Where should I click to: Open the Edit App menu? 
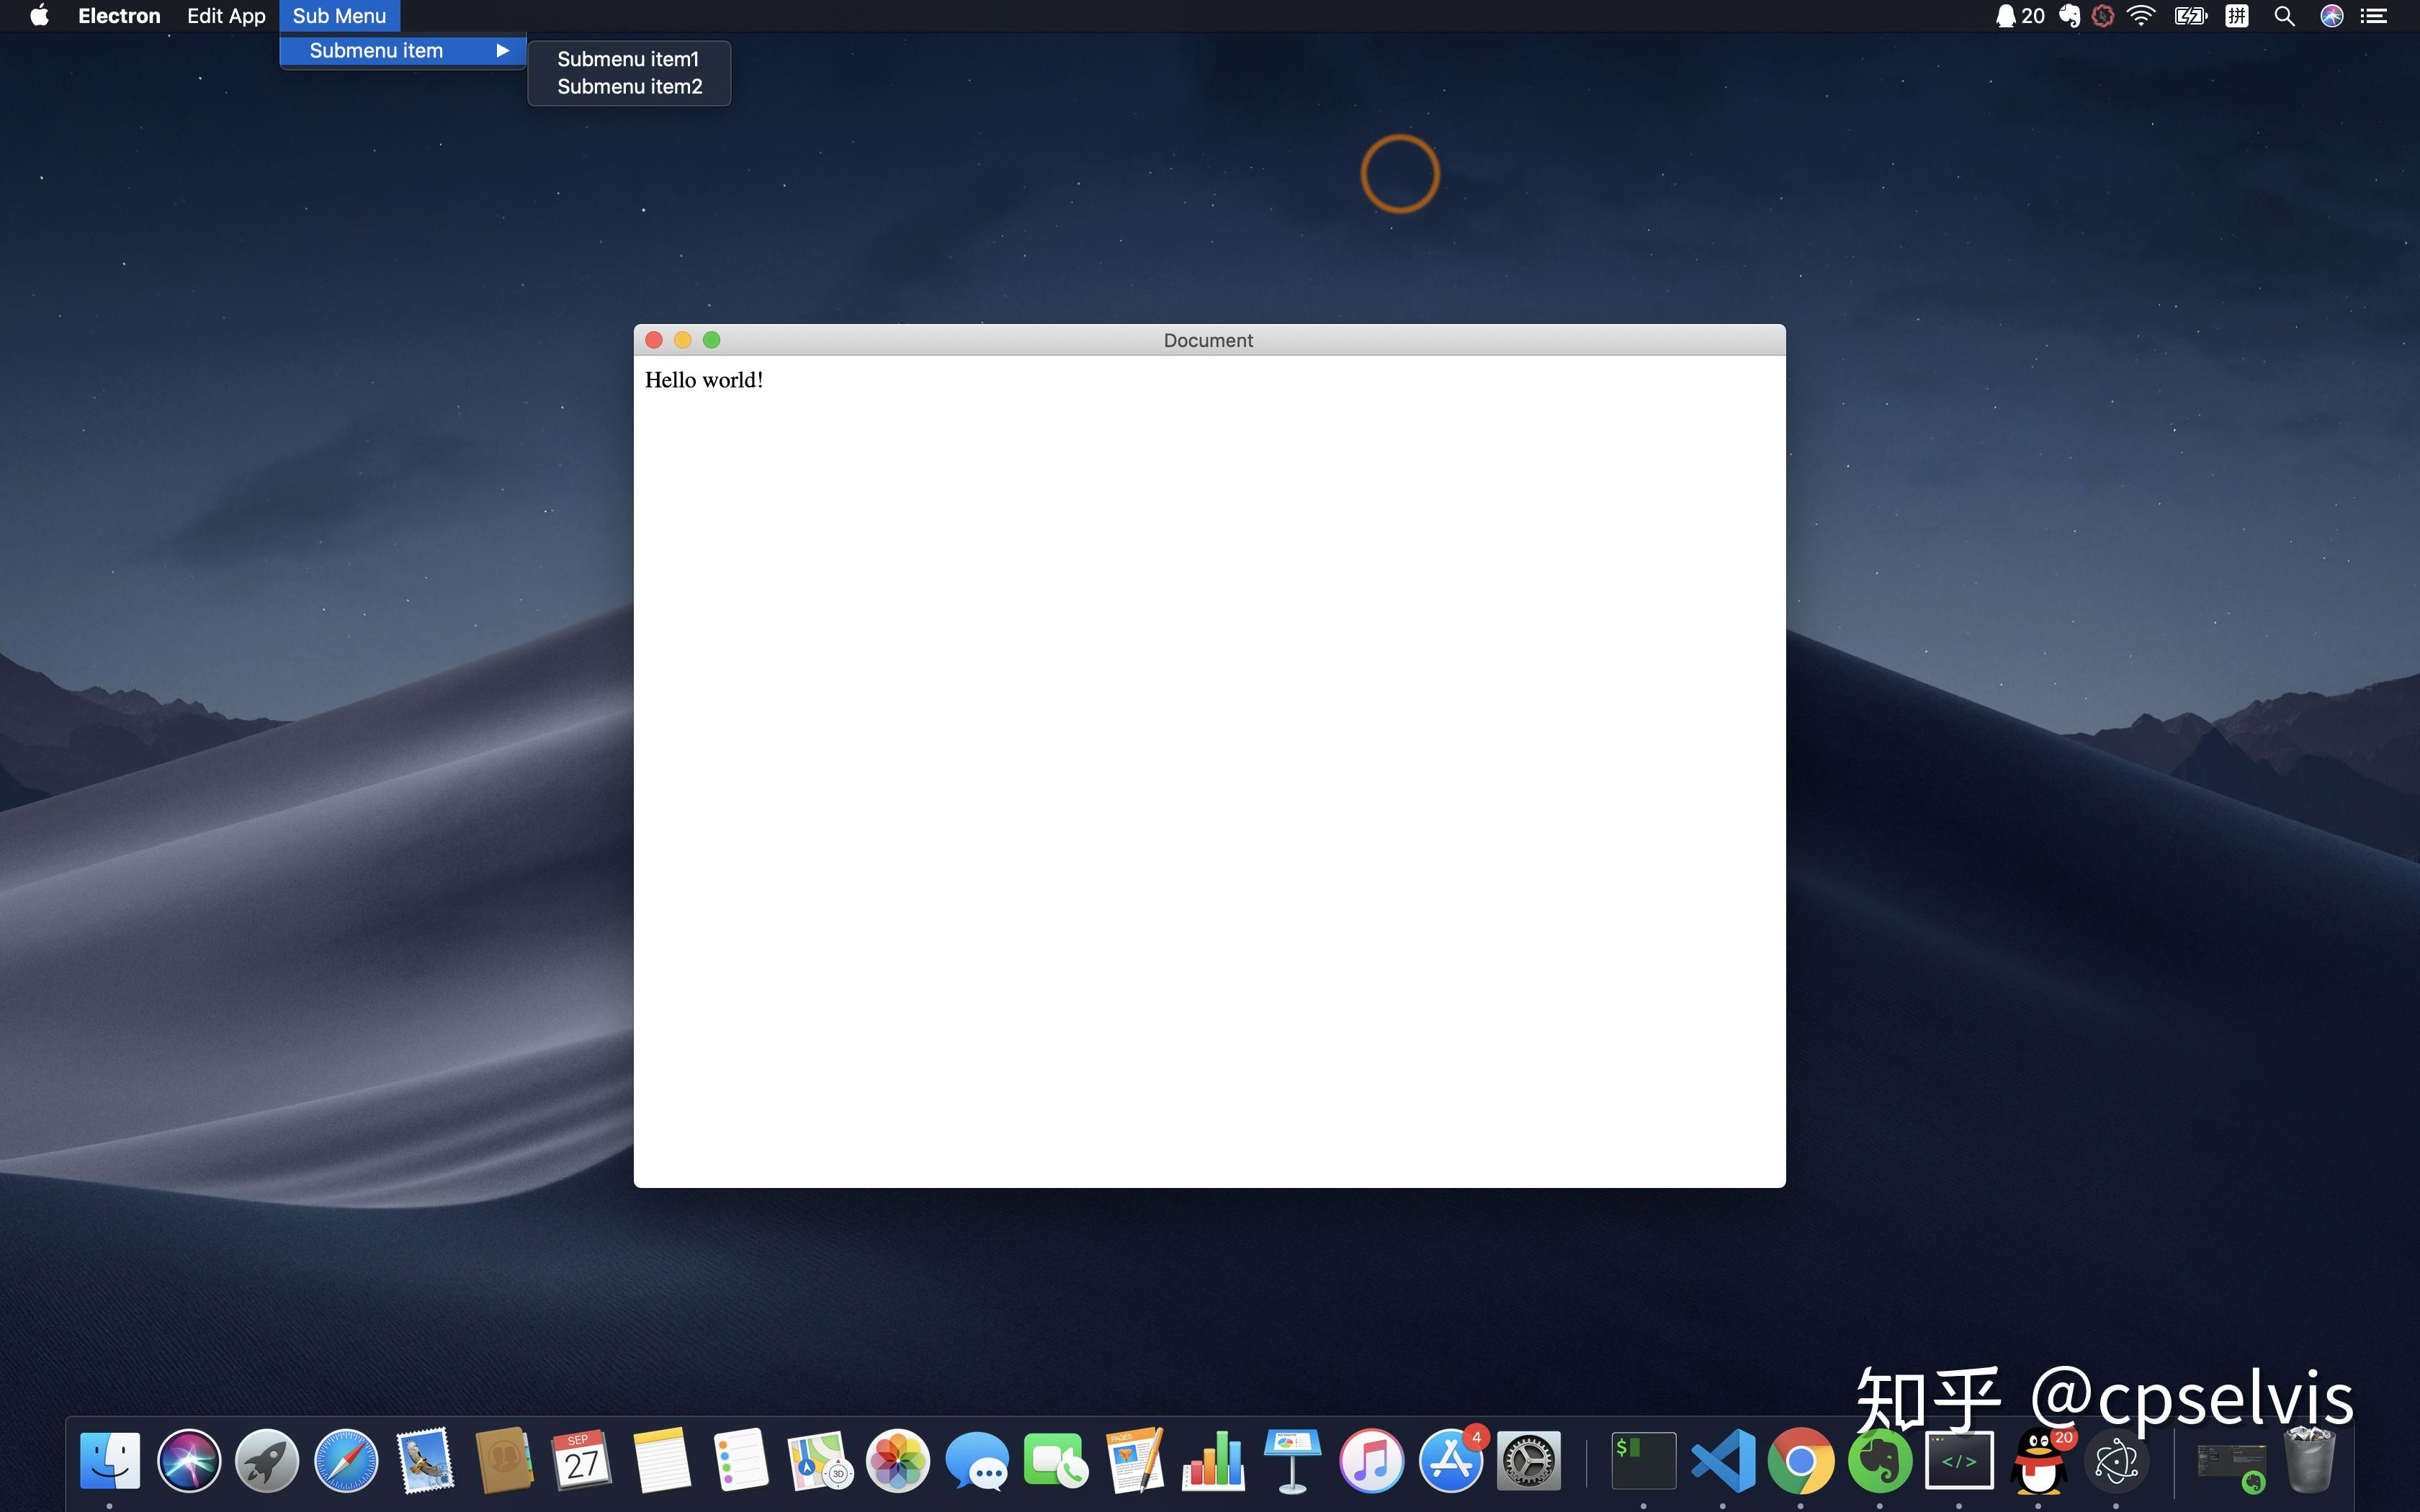click(x=226, y=16)
